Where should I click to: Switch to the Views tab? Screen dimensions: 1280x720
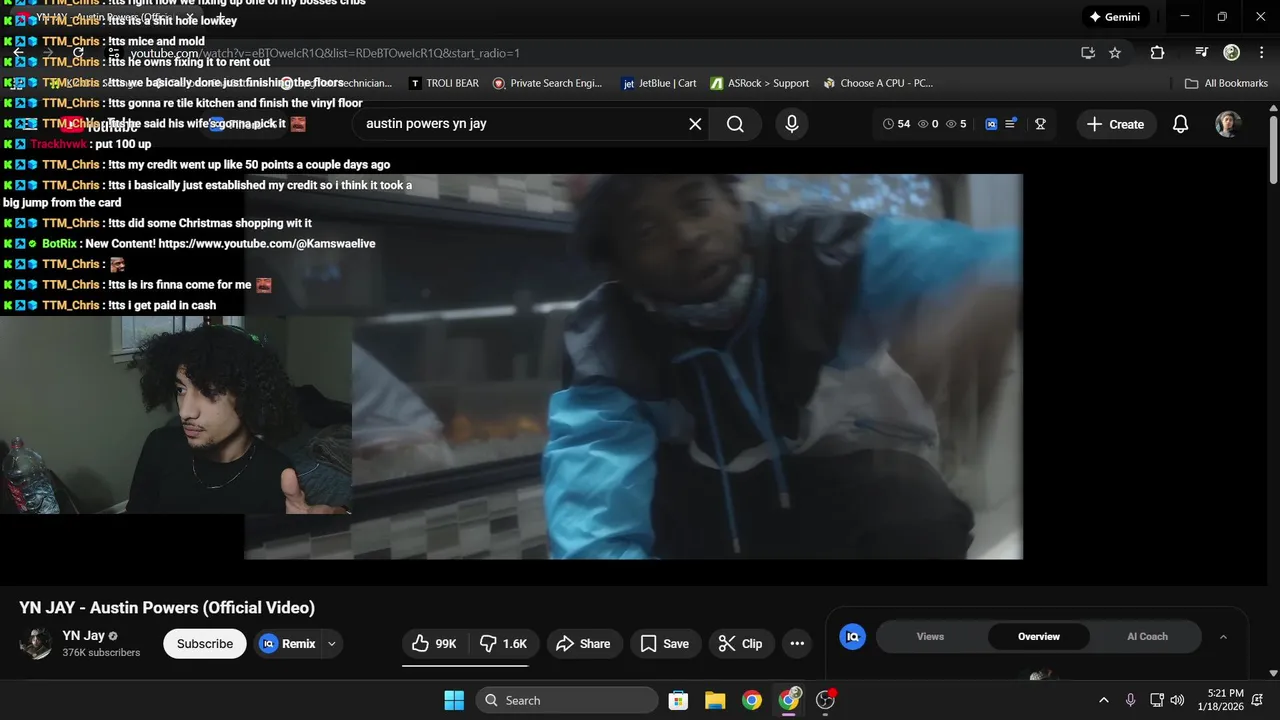coord(930,636)
